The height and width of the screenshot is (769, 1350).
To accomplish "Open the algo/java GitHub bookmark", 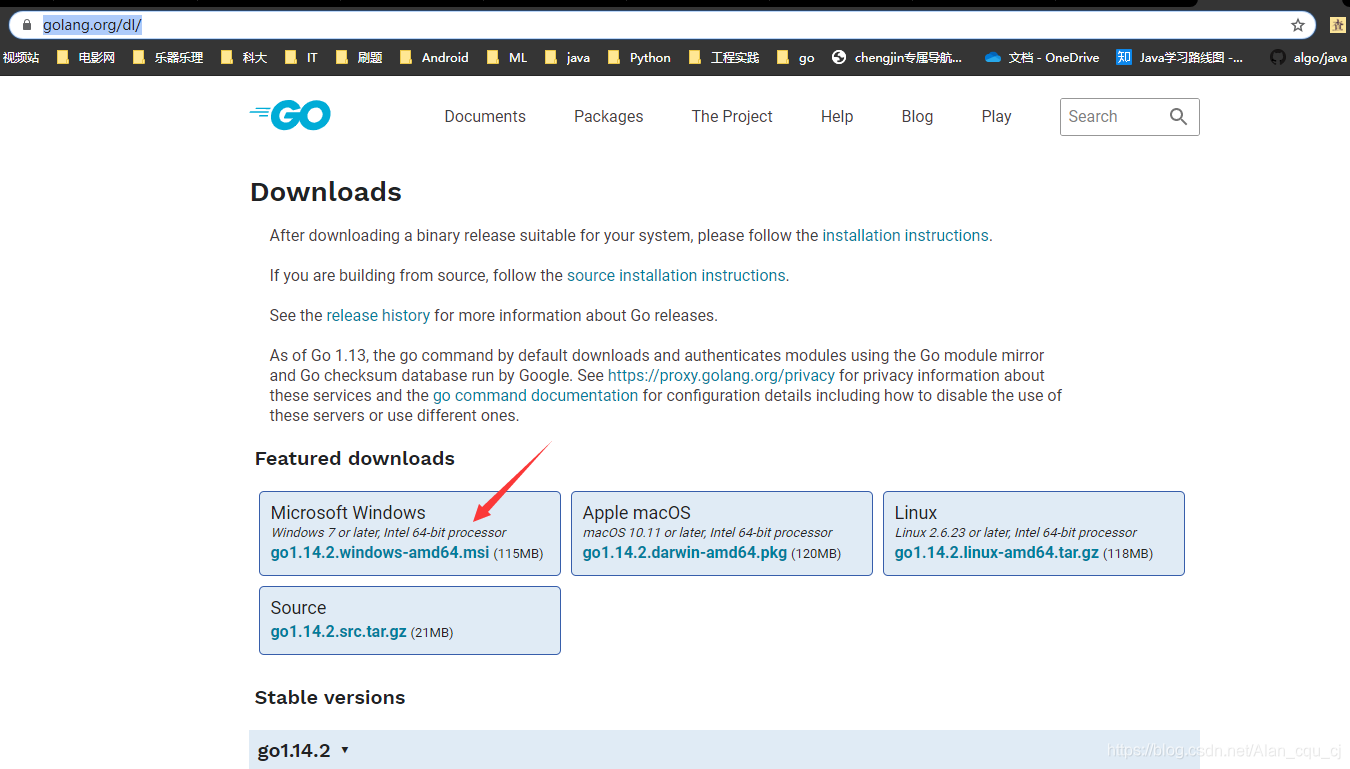I will (1309, 58).
